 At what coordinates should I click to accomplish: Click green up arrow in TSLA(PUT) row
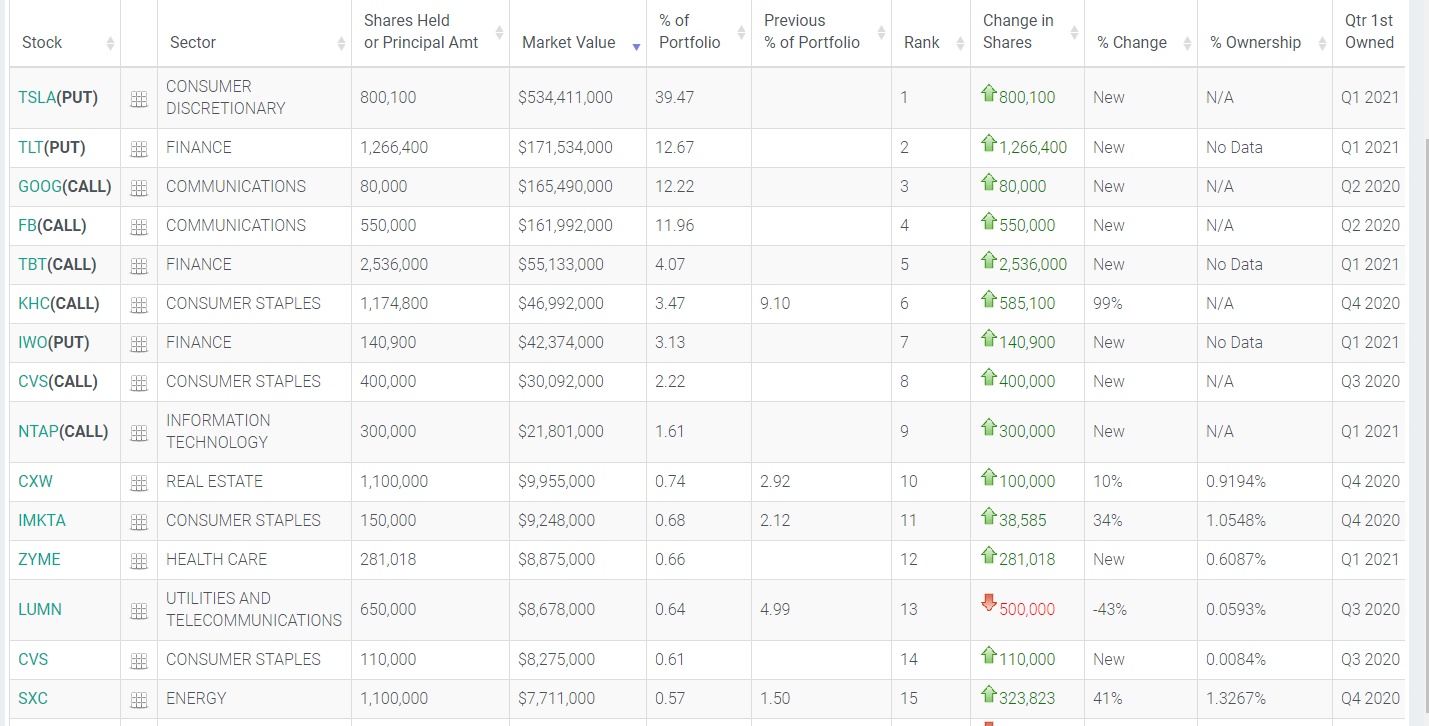tap(989, 93)
